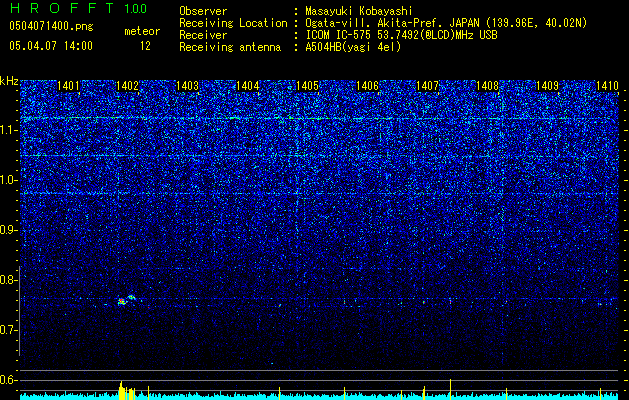Click the 1409 time marker

548,85
